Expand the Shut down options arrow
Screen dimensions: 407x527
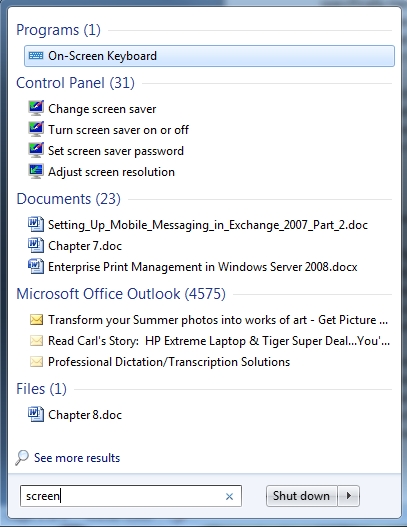click(x=349, y=496)
